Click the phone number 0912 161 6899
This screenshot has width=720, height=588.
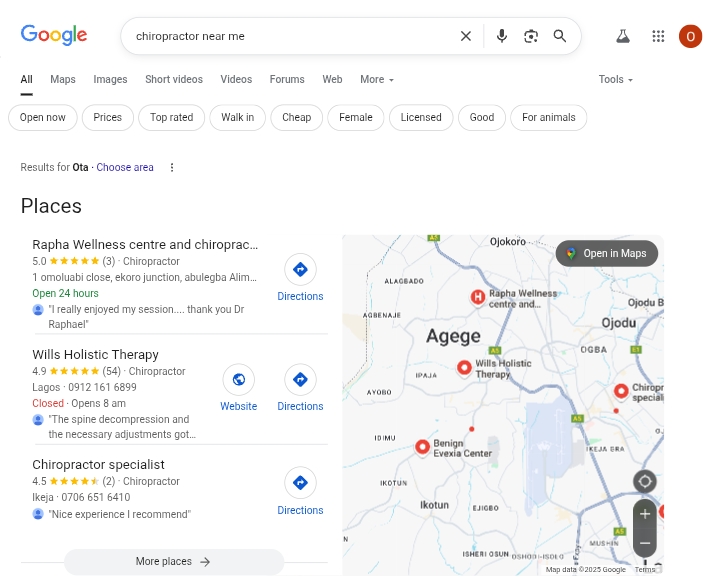tap(102, 387)
